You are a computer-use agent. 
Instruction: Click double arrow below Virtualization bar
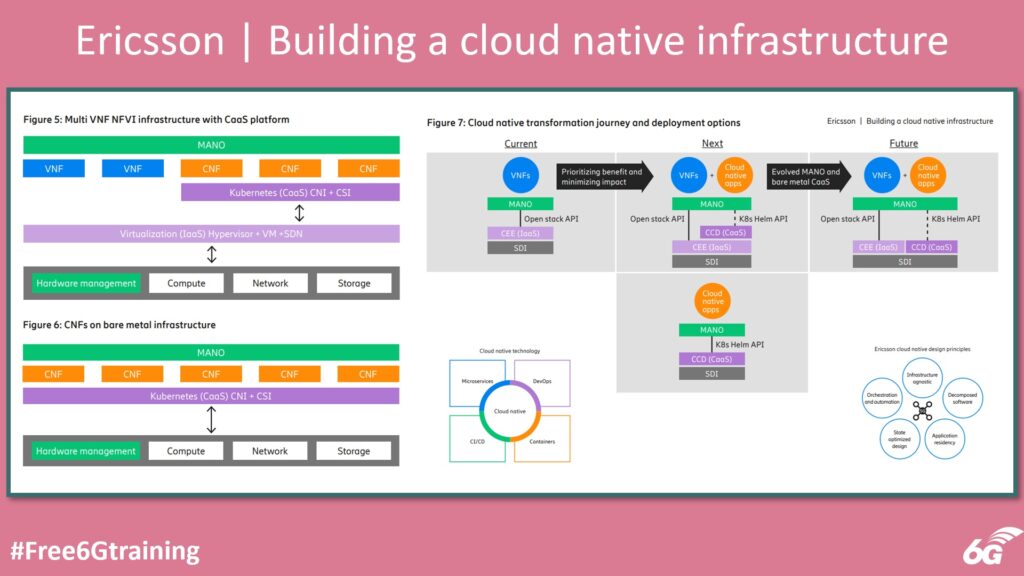click(x=211, y=254)
